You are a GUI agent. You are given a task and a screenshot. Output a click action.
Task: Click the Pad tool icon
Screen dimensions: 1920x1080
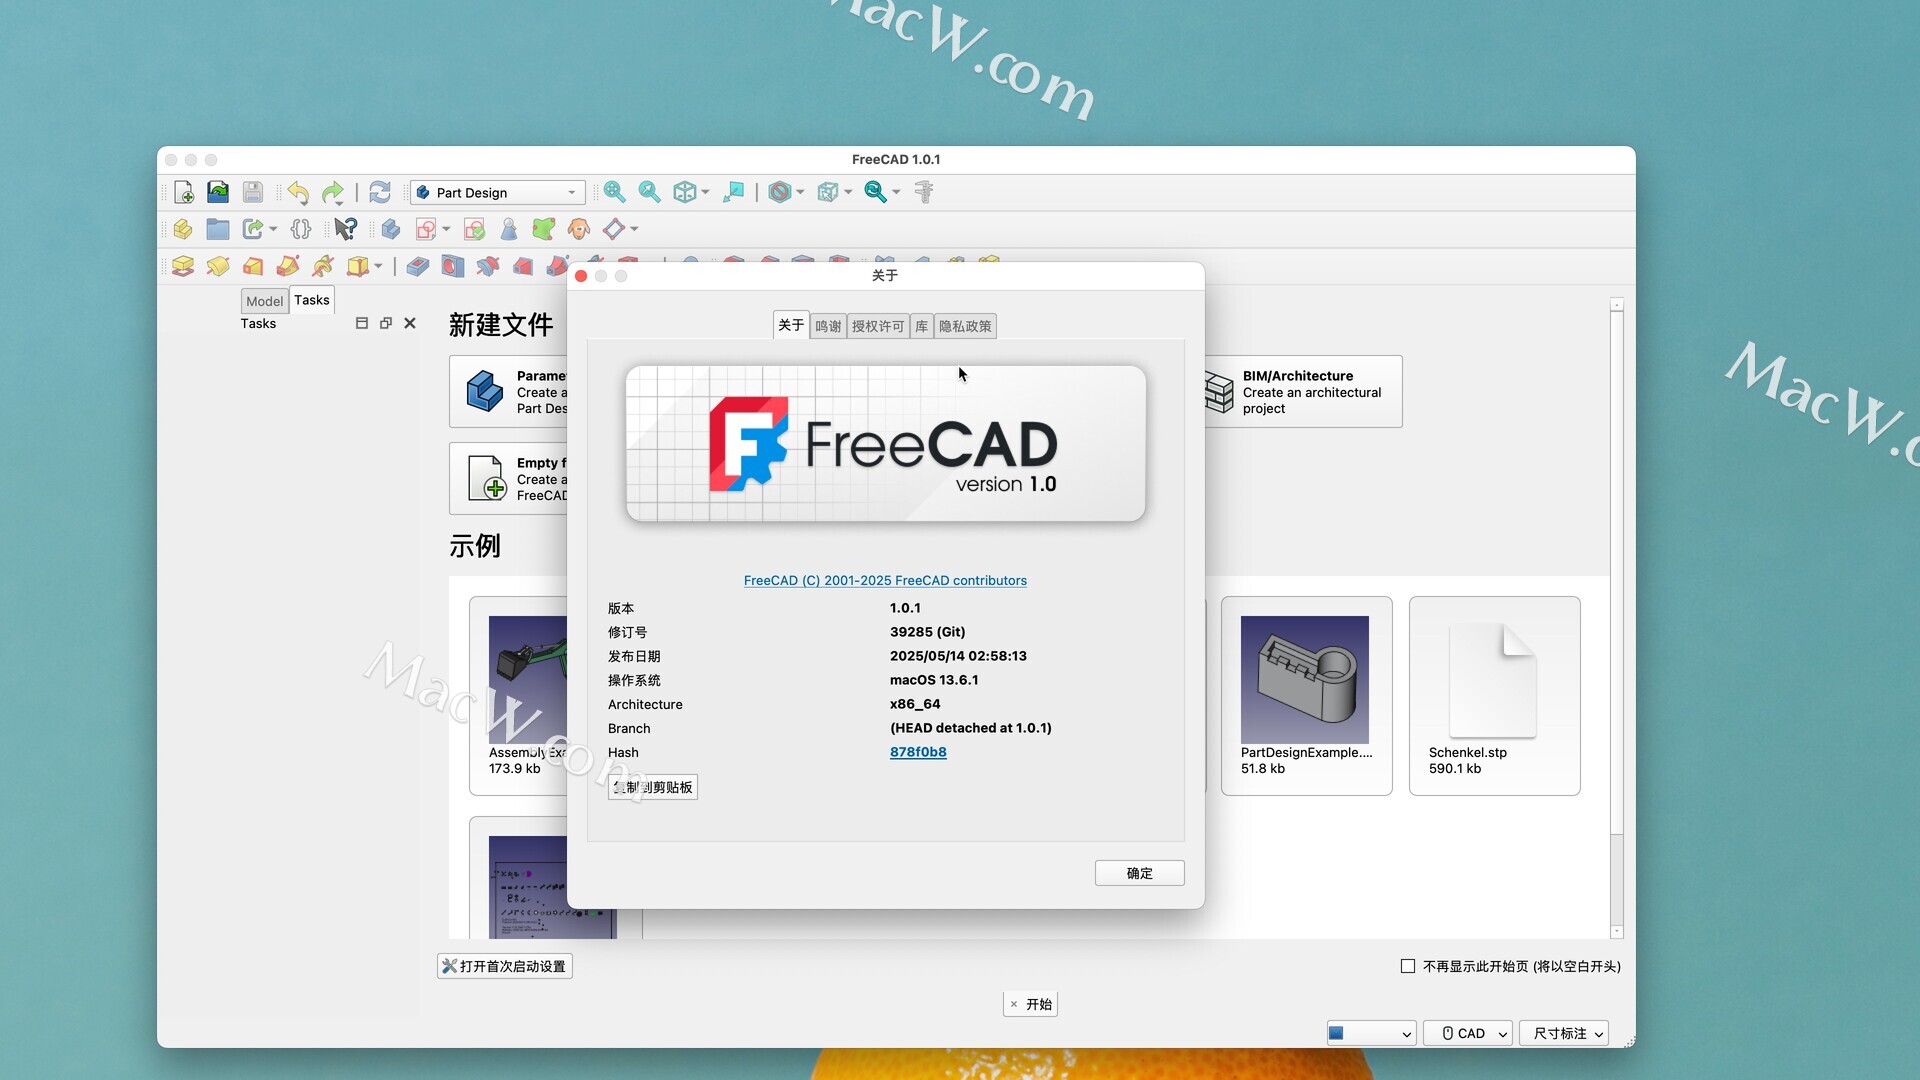click(183, 266)
